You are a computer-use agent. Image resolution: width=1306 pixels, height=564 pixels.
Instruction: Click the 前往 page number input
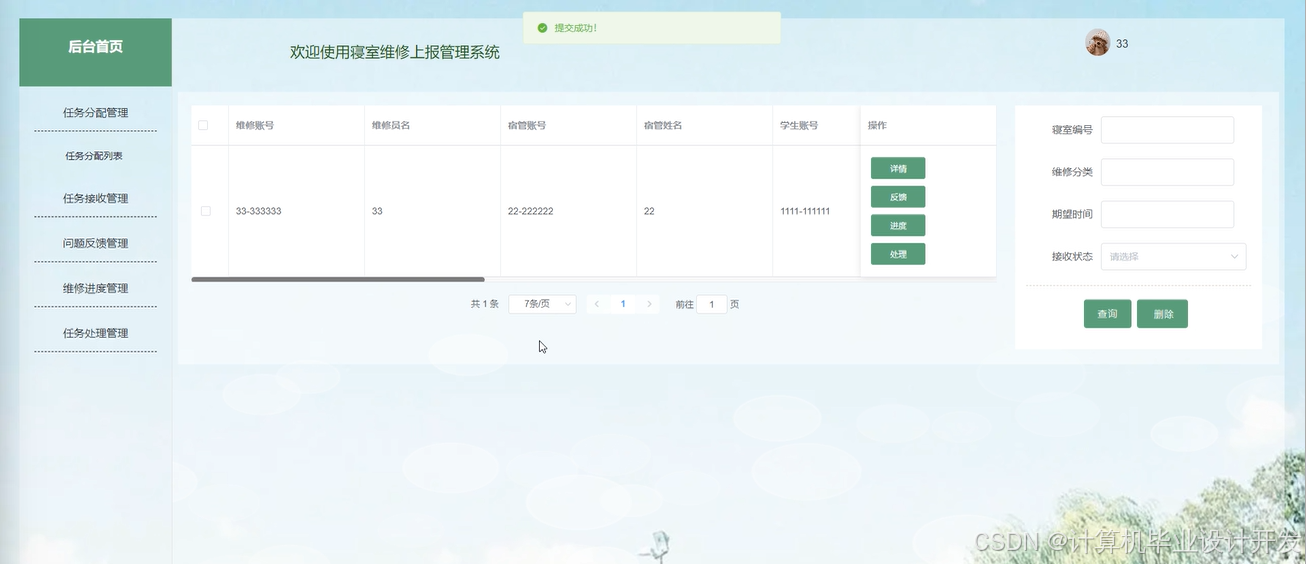tap(712, 304)
